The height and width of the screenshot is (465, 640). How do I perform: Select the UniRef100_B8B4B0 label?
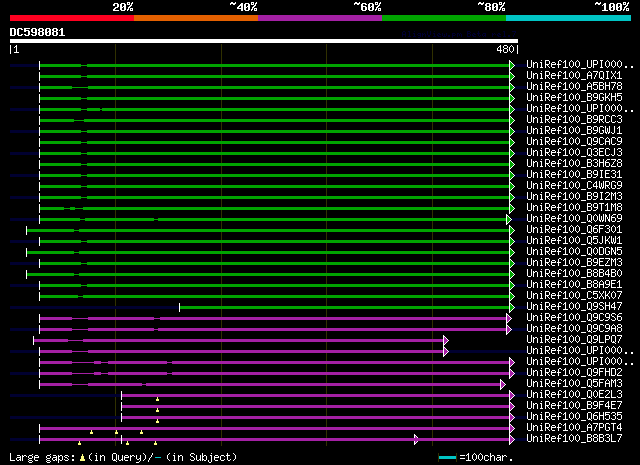tap(574, 274)
